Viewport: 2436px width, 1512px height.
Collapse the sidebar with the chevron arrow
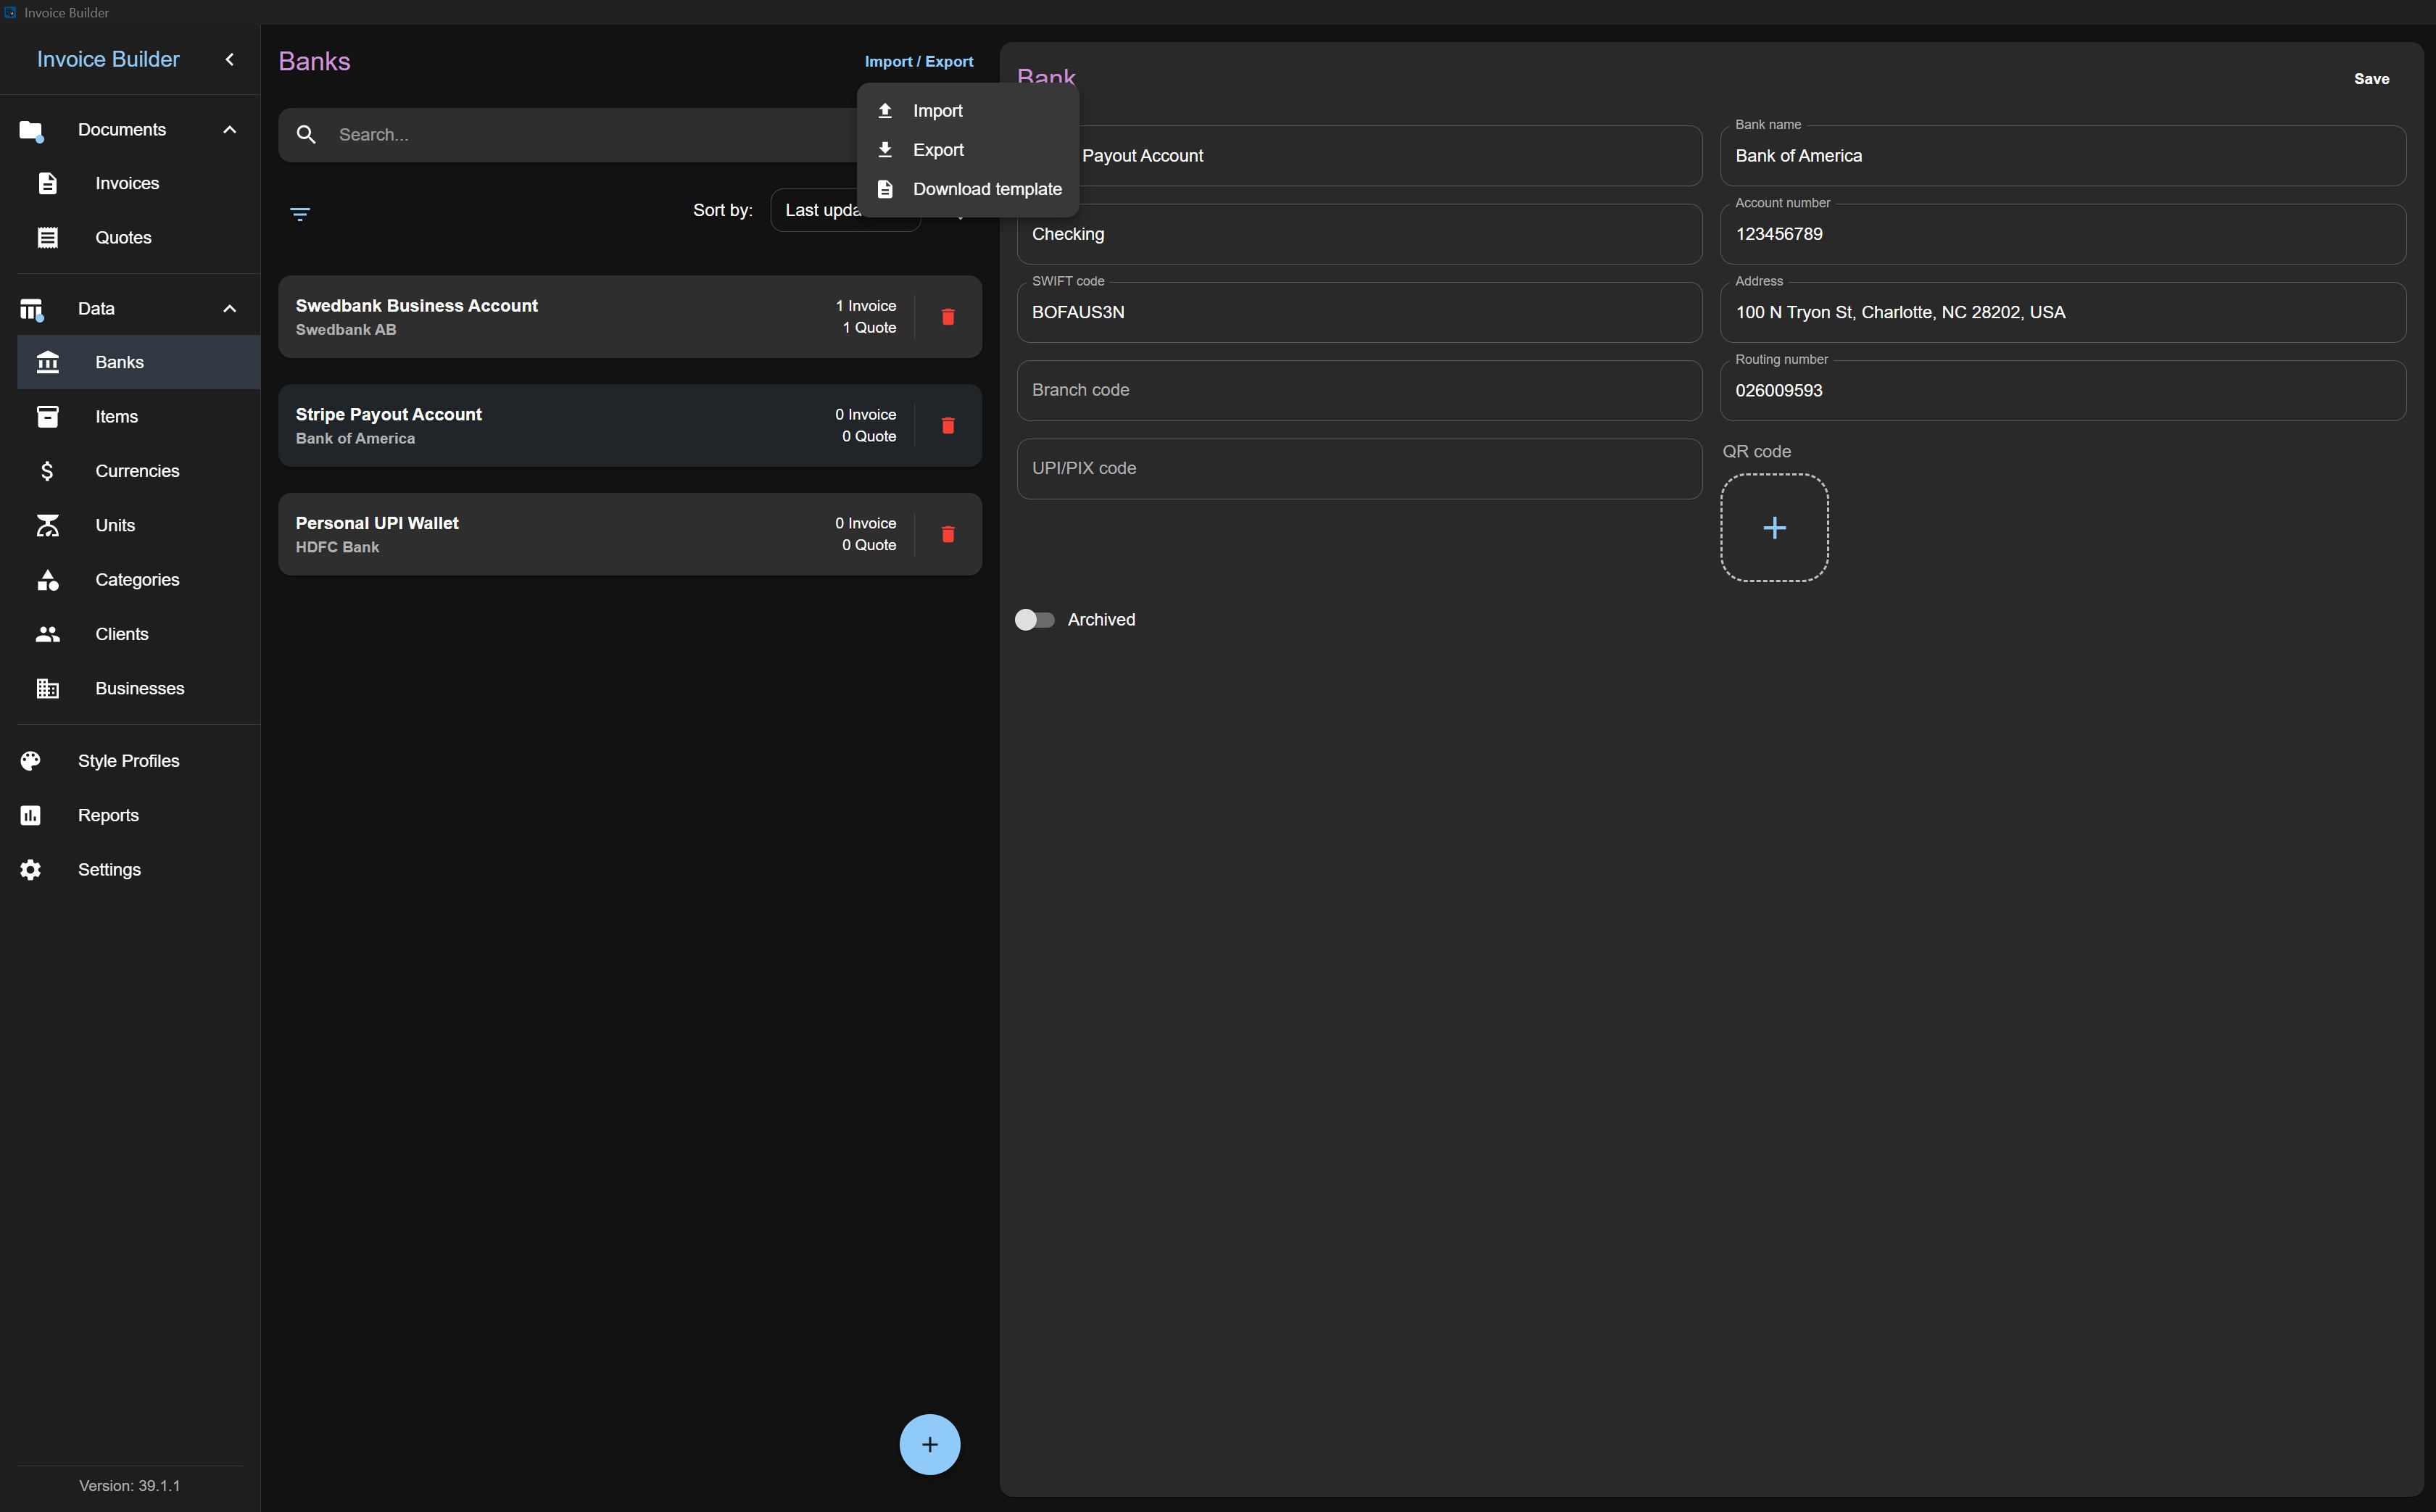point(229,60)
